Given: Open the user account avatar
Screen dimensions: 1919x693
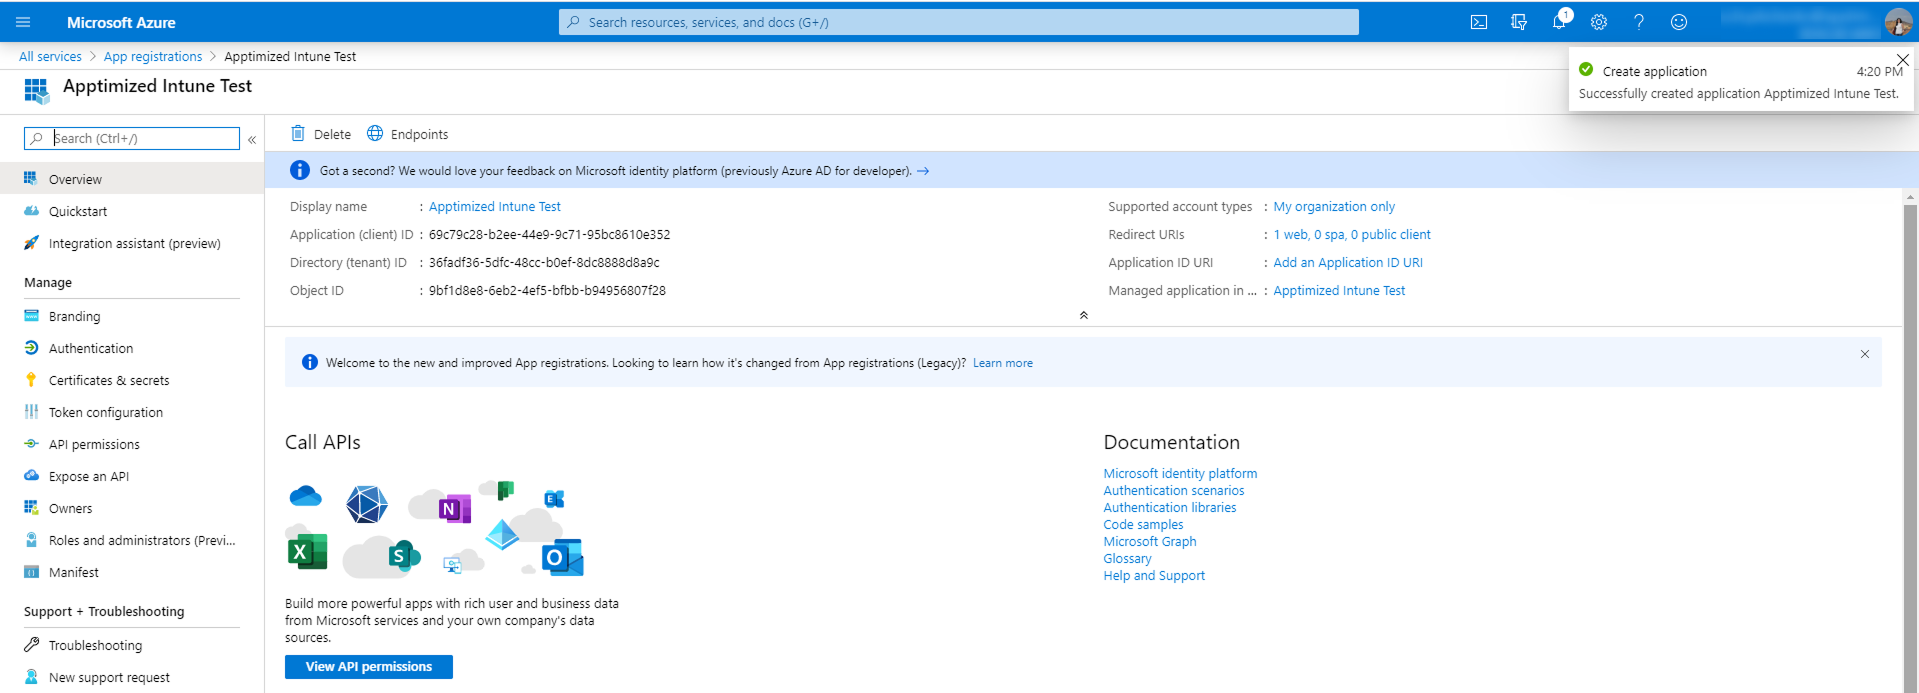Looking at the screenshot, I should [x=1898, y=22].
